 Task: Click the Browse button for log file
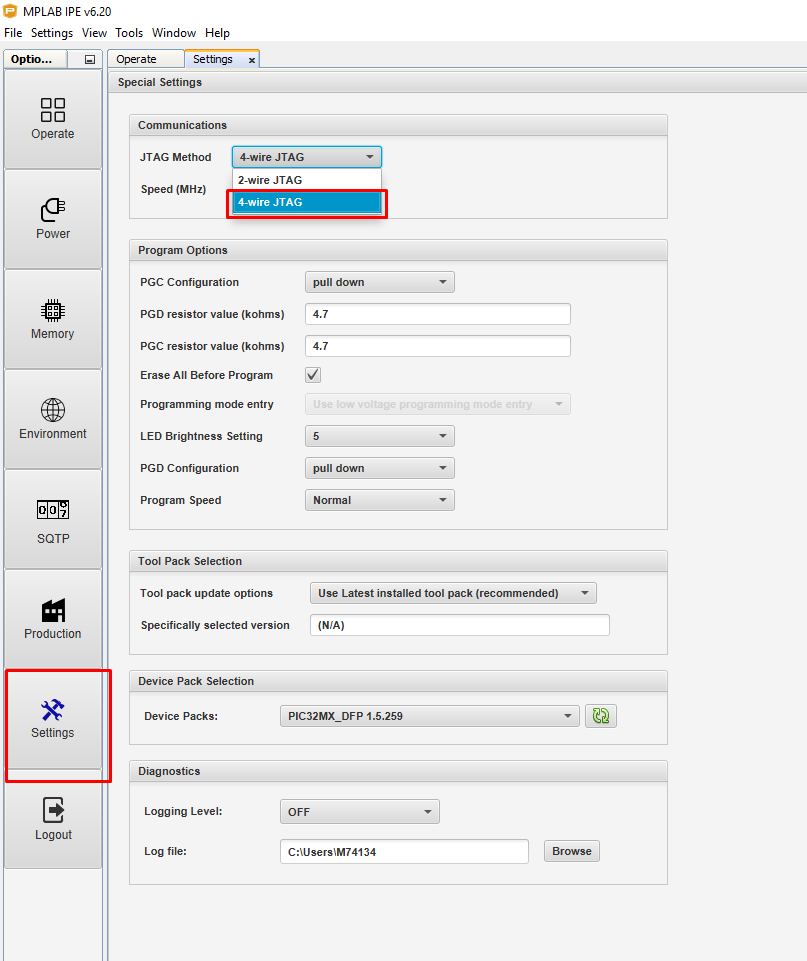click(x=571, y=850)
